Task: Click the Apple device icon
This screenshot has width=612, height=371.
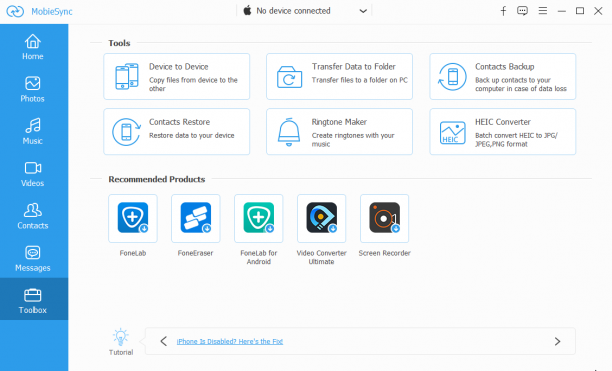Action: click(x=247, y=11)
